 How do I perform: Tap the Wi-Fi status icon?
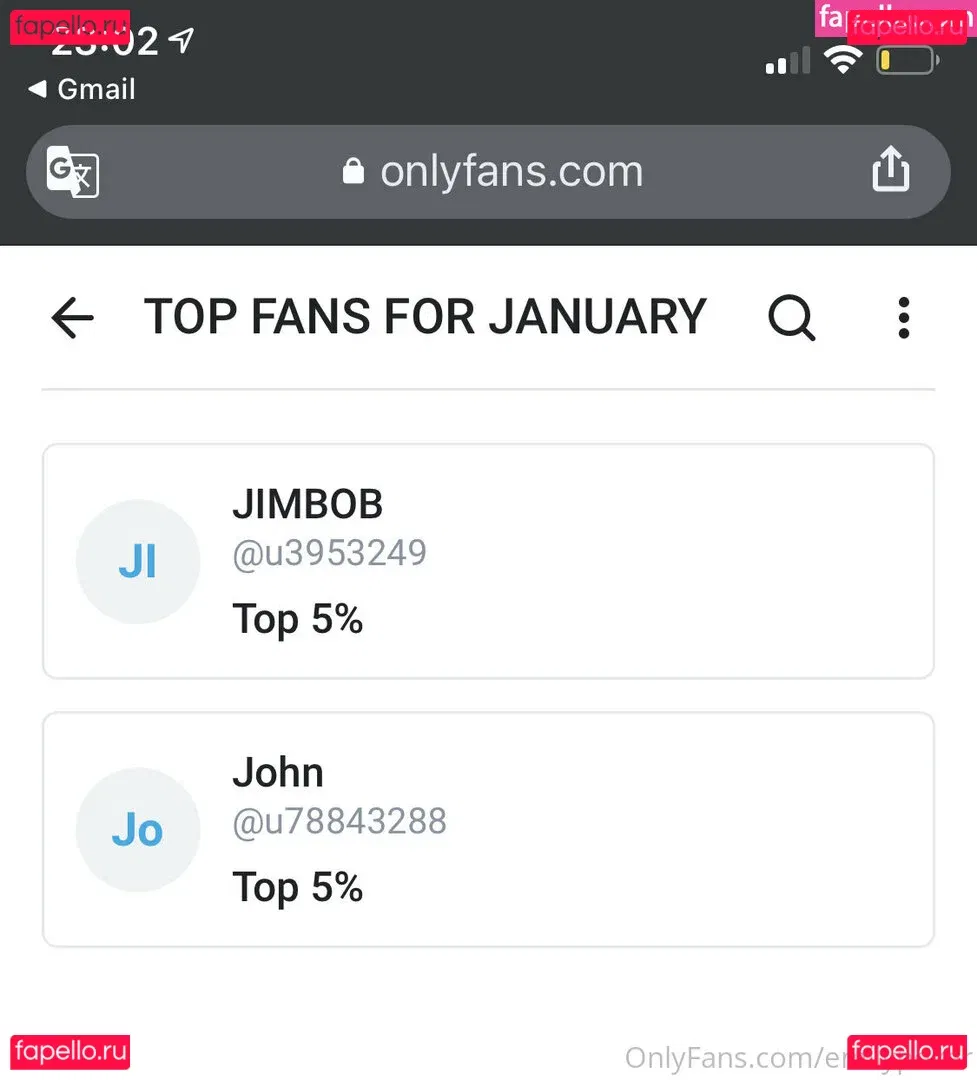pos(843,60)
